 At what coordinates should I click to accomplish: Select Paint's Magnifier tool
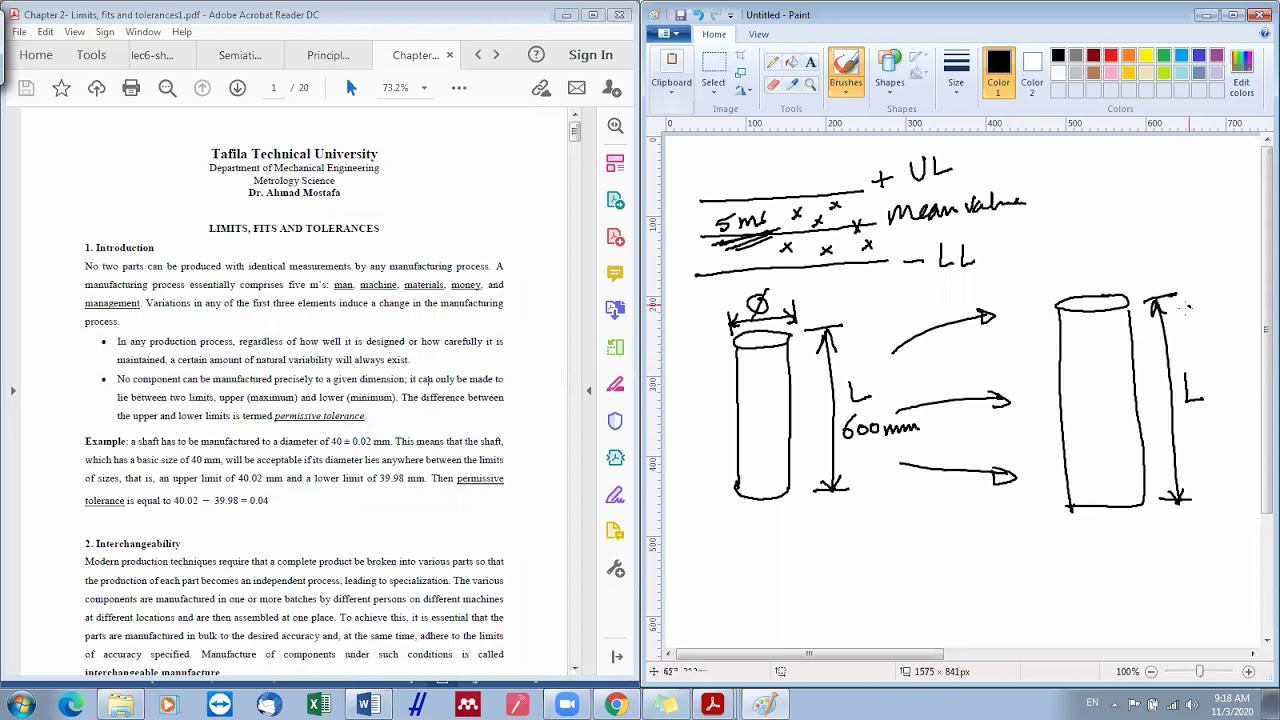tap(811, 84)
